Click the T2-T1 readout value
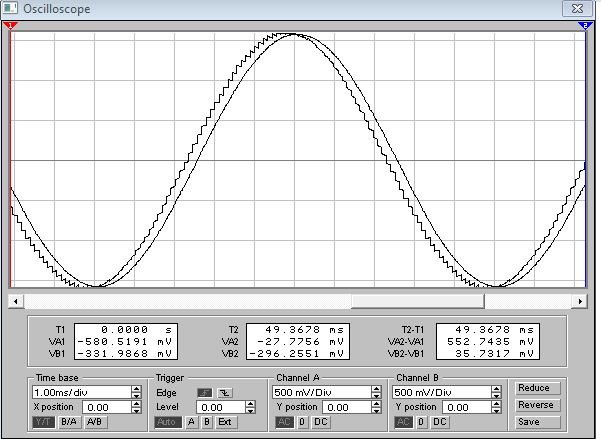601x439 pixels. click(x=495, y=330)
